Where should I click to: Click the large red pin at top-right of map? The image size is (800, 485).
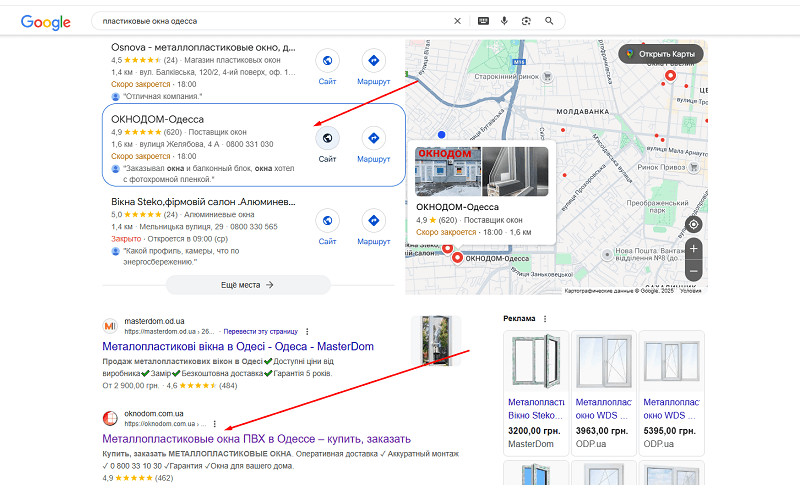tap(670, 76)
